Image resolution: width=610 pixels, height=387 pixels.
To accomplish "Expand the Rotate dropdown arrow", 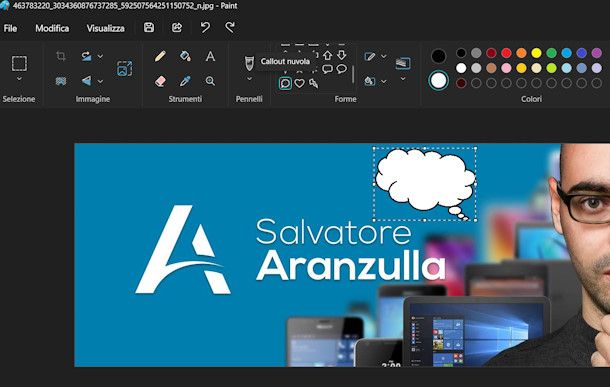I will (100, 56).
